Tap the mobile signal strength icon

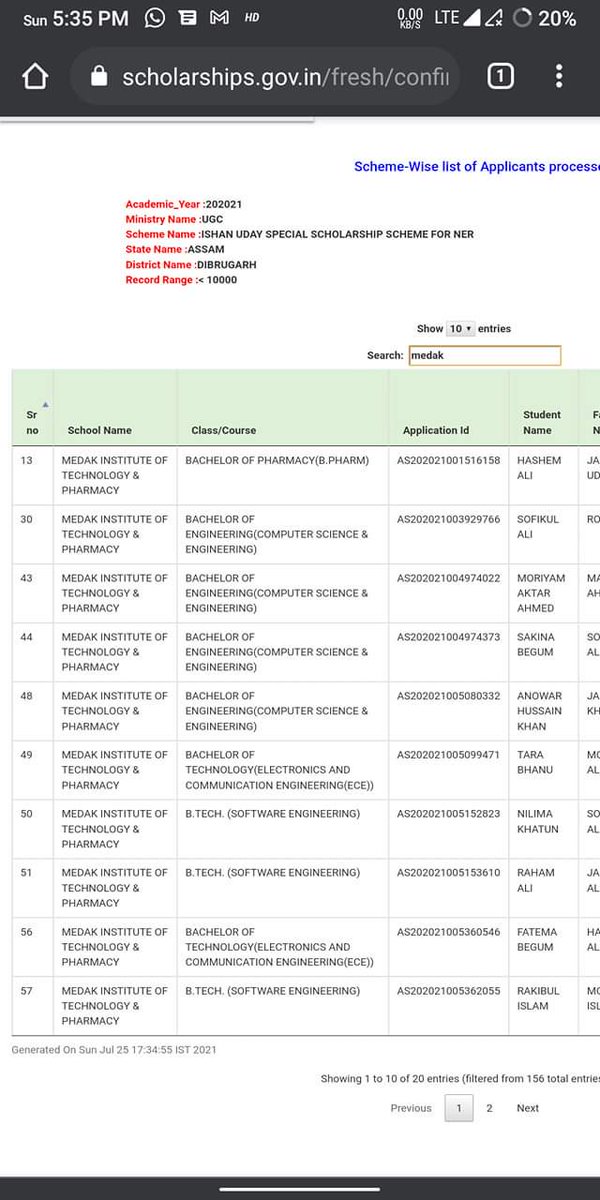474,18
